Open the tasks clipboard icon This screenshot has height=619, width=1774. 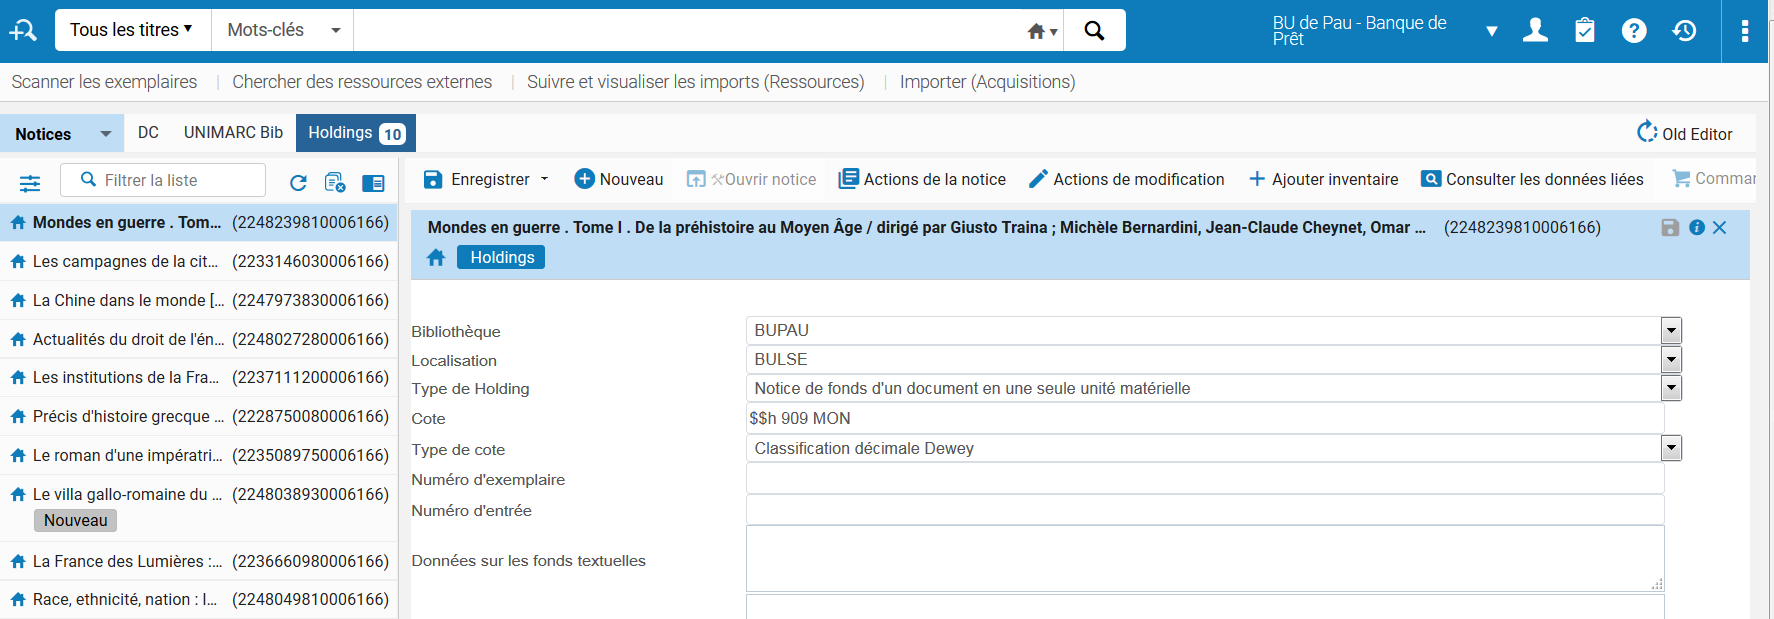1584,31
